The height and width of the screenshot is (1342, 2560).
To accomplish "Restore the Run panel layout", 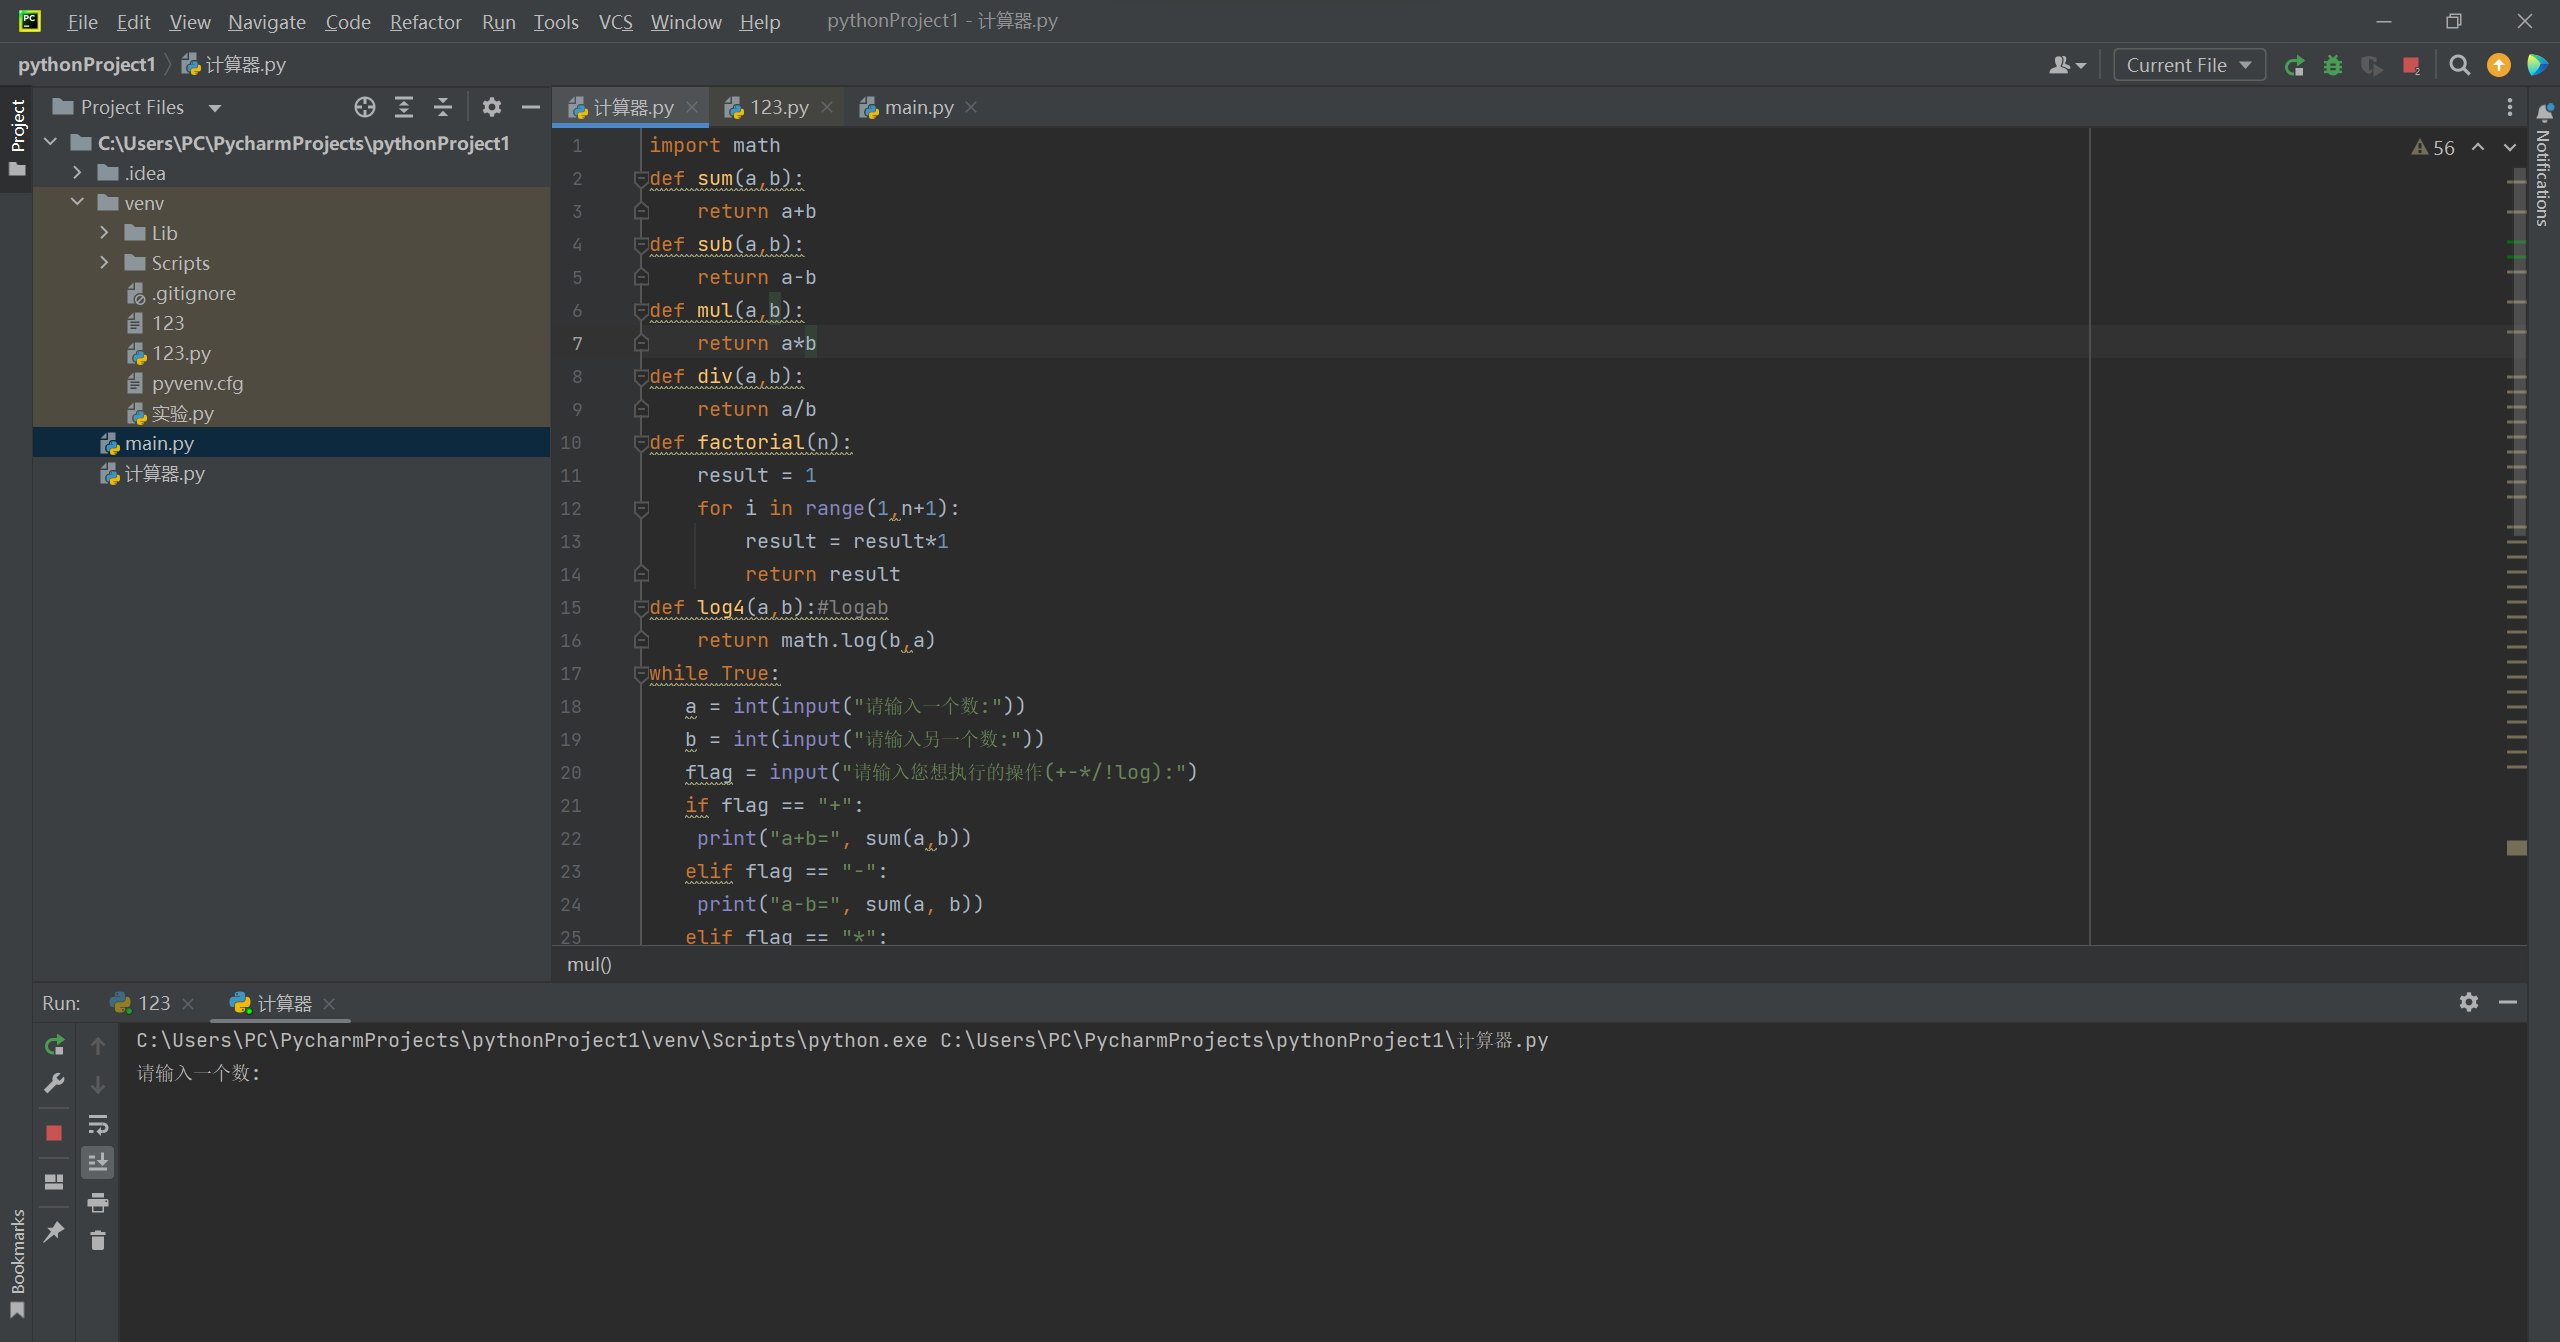I will point(54,1182).
